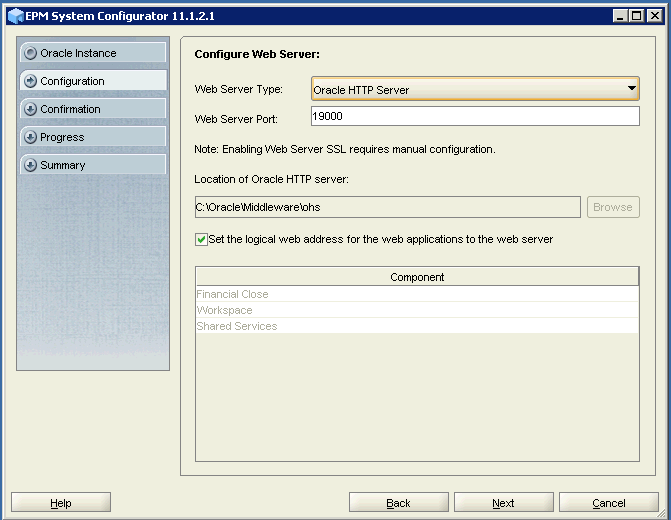Select the Confirmation step label
The height and width of the screenshot is (520, 671).
click(70, 109)
